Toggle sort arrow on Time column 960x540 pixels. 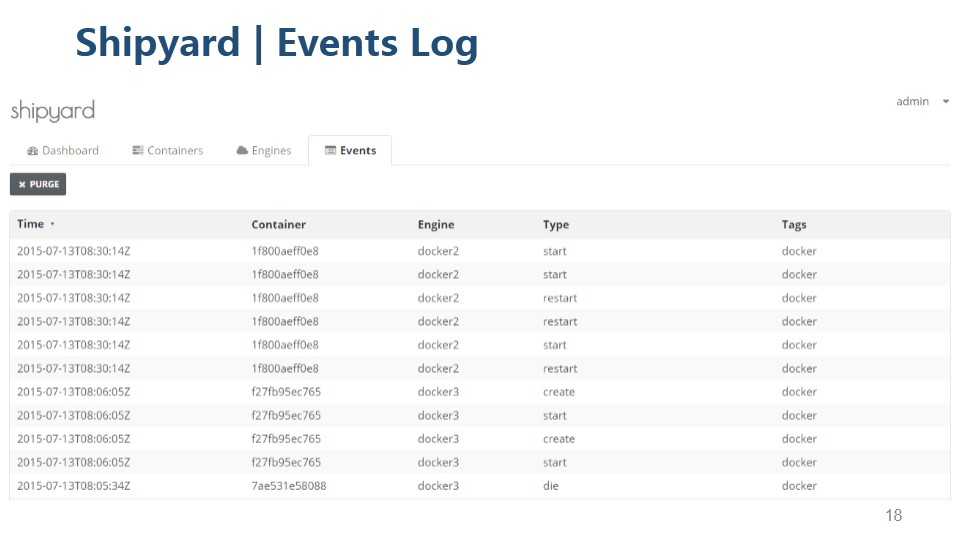52,225
